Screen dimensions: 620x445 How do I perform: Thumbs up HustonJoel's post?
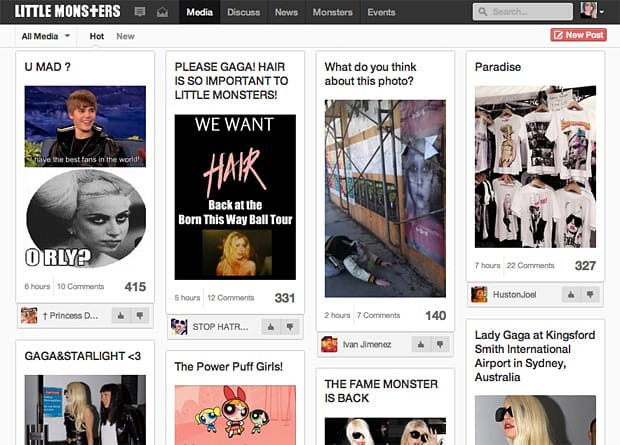571,295
